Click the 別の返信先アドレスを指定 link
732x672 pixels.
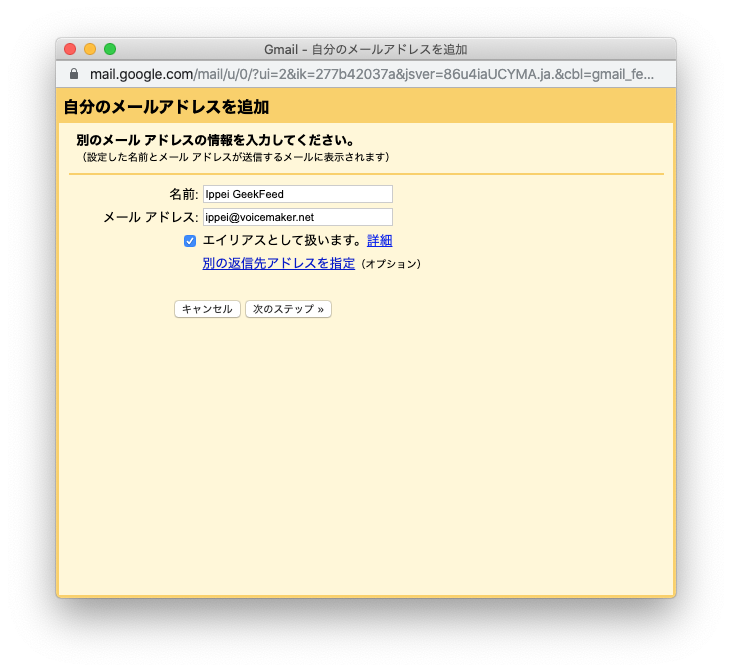[x=279, y=263]
